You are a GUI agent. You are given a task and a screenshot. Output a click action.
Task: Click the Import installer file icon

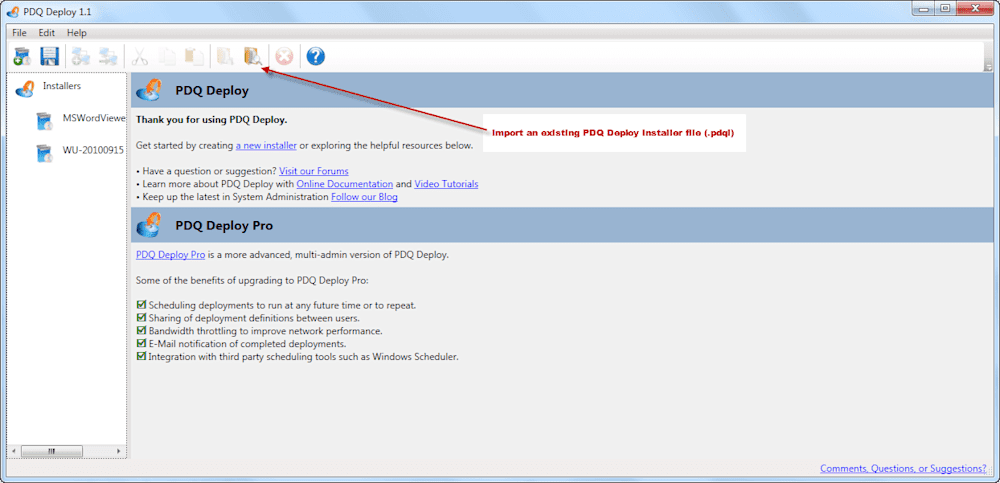pos(253,57)
